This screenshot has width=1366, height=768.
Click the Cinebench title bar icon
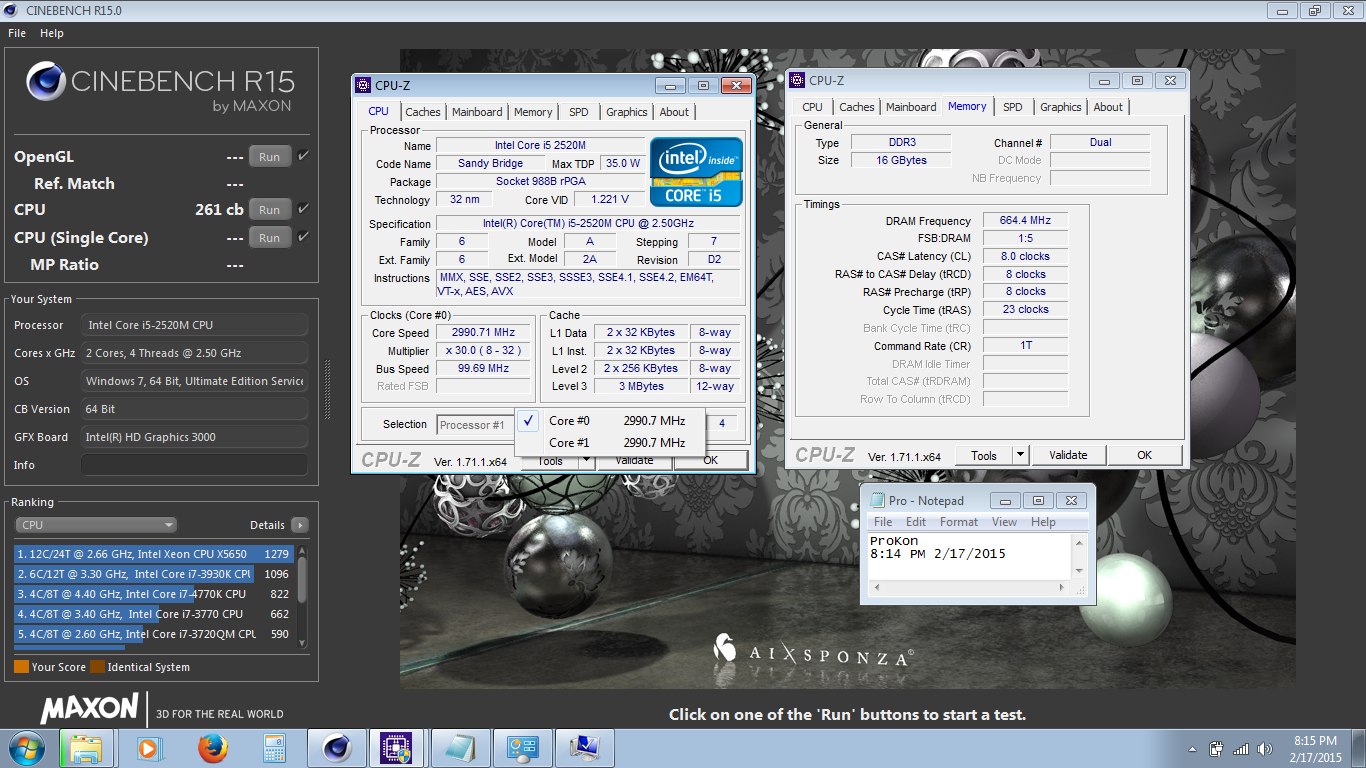click(11, 10)
